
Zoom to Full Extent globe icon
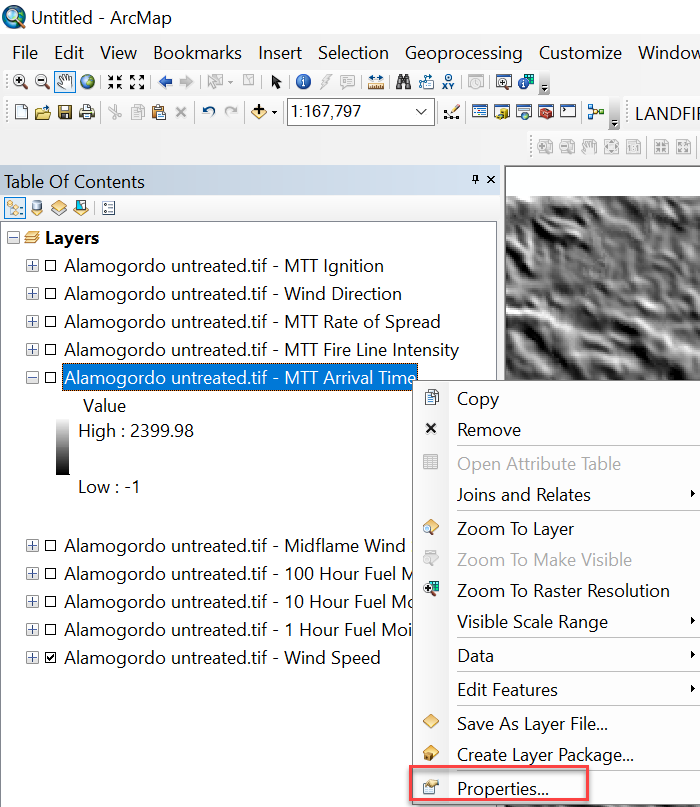point(88,81)
